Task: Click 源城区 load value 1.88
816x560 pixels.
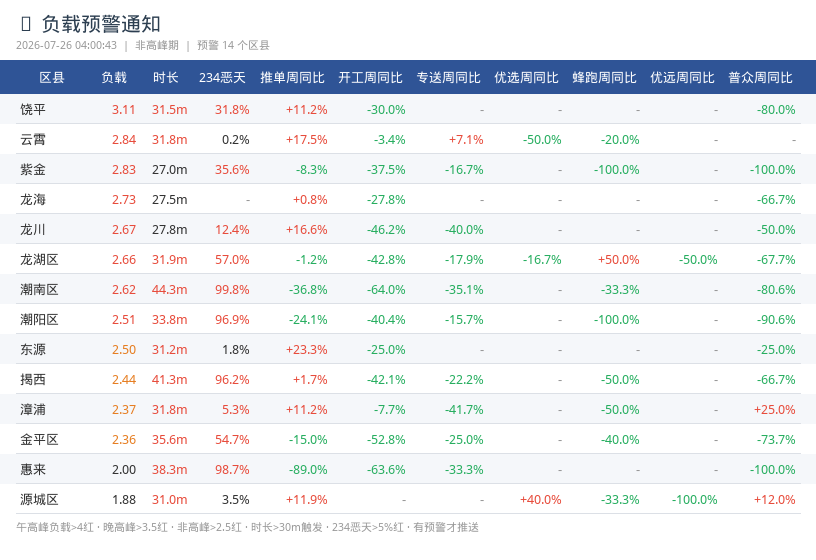Action: click(x=124, y=500)
